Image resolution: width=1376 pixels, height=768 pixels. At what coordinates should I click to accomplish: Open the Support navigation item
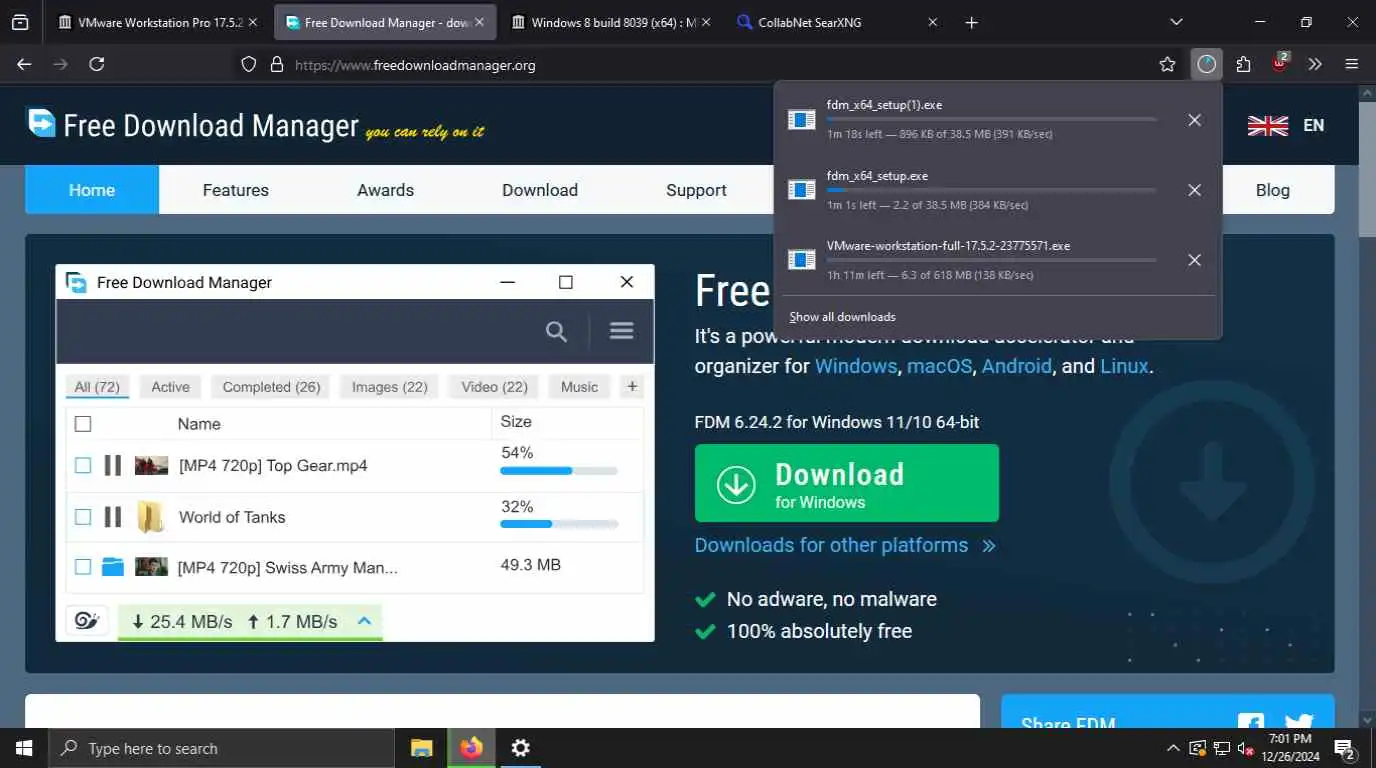[696, 190]
